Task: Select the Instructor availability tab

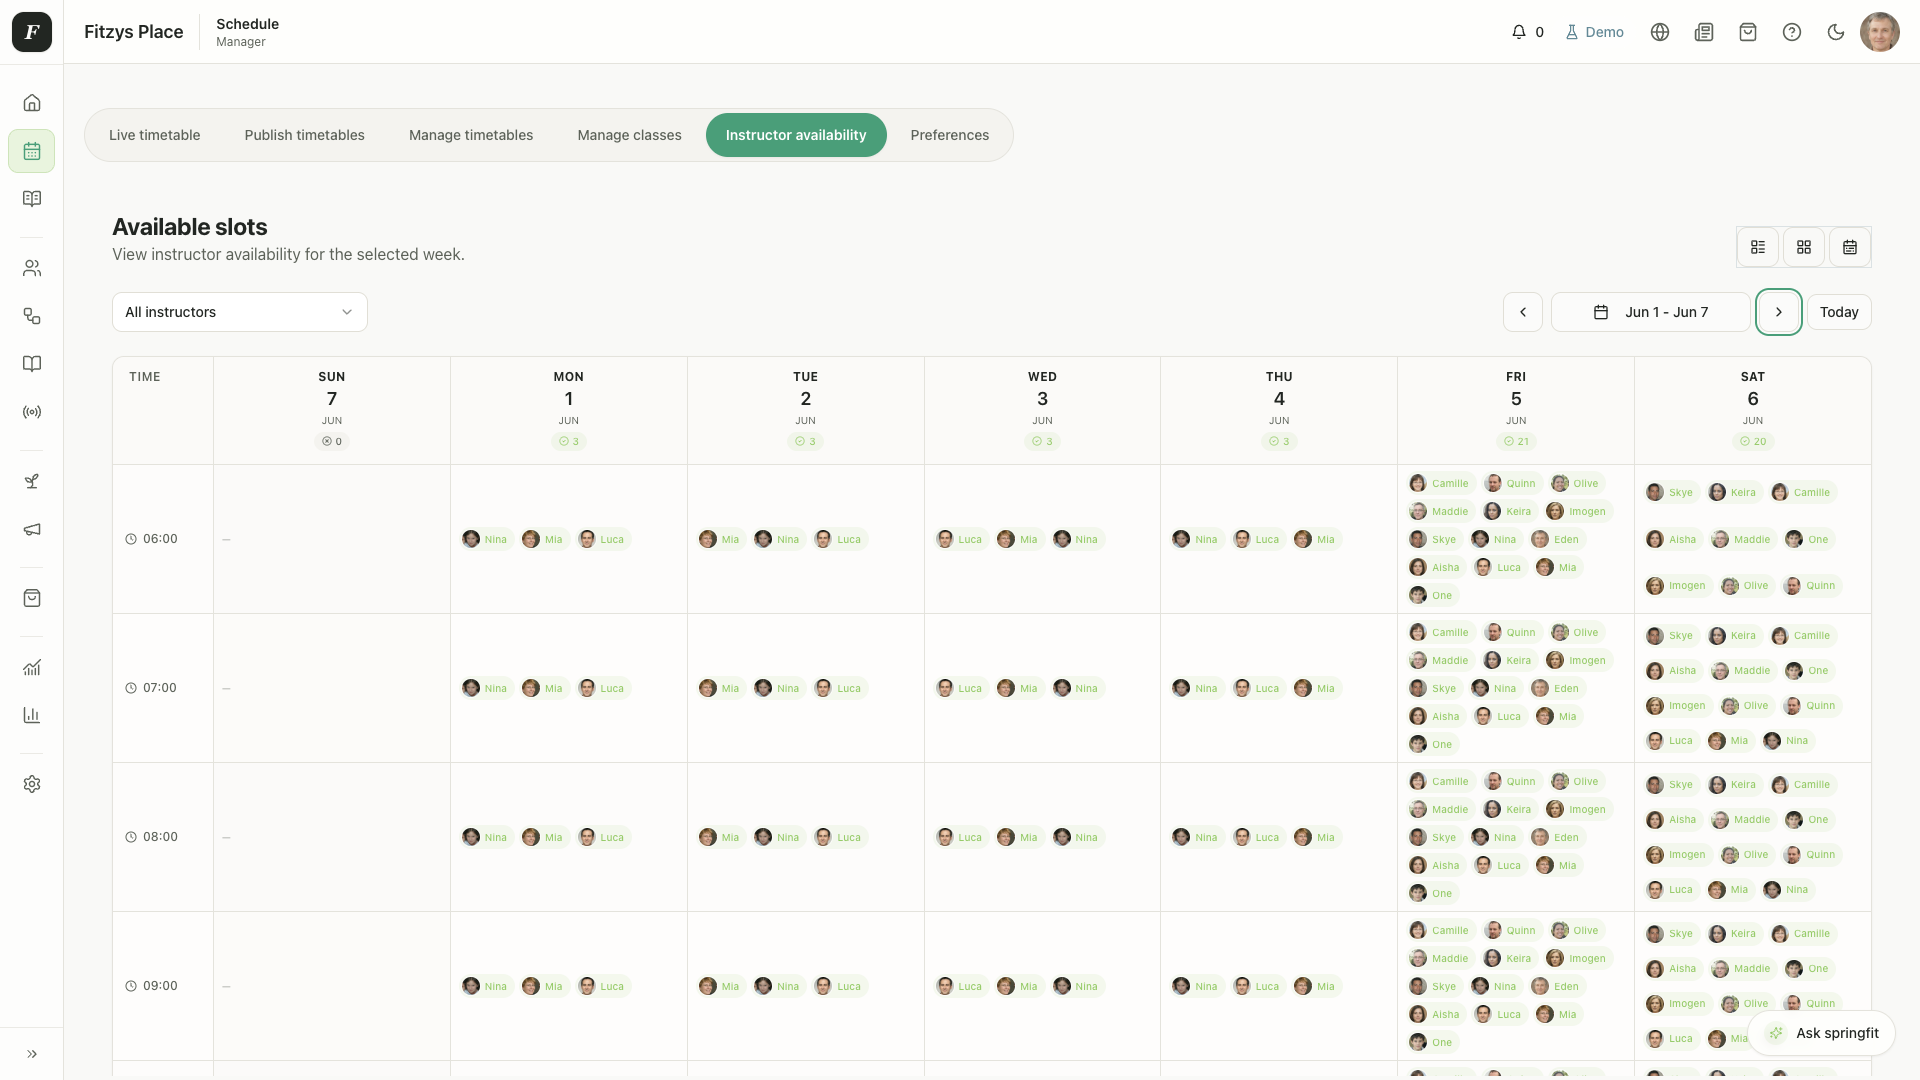Action: [x=796, y=135]
